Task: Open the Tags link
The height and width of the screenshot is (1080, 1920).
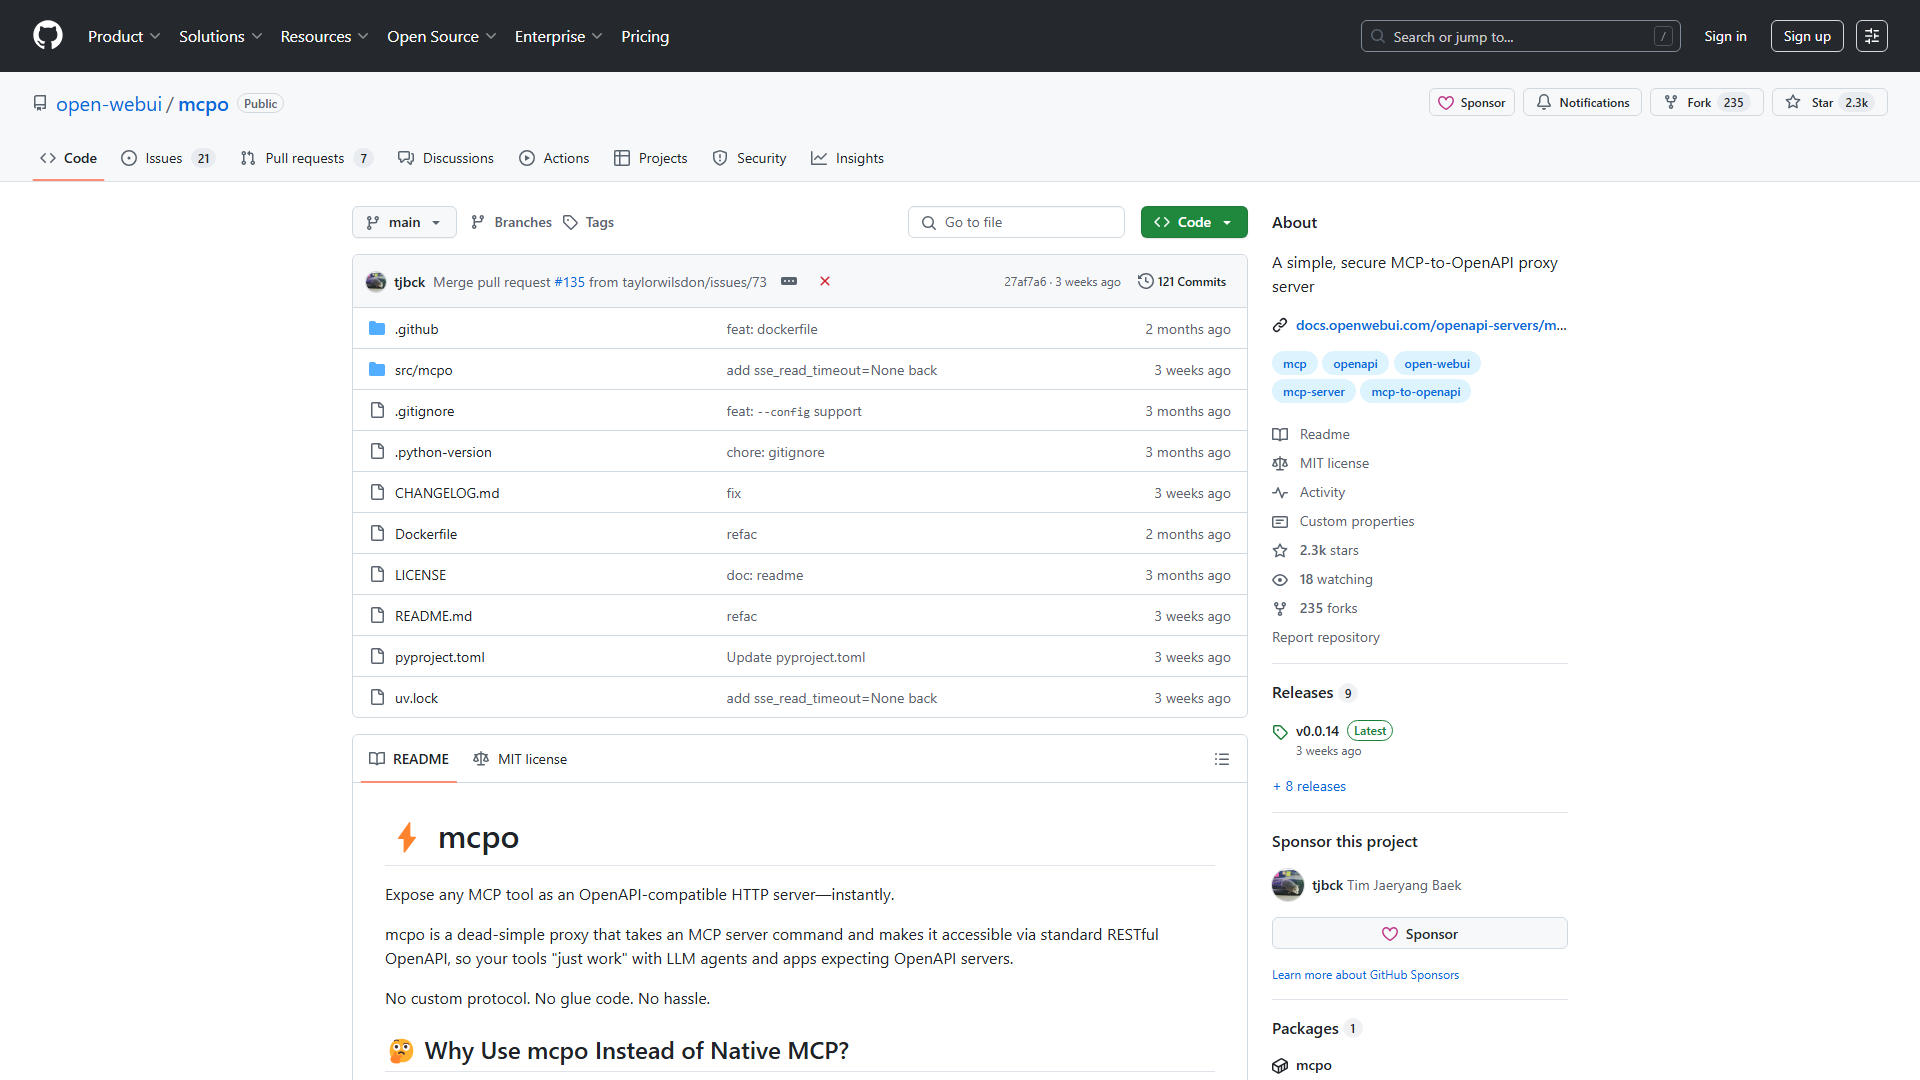Action: click(588, 222)
